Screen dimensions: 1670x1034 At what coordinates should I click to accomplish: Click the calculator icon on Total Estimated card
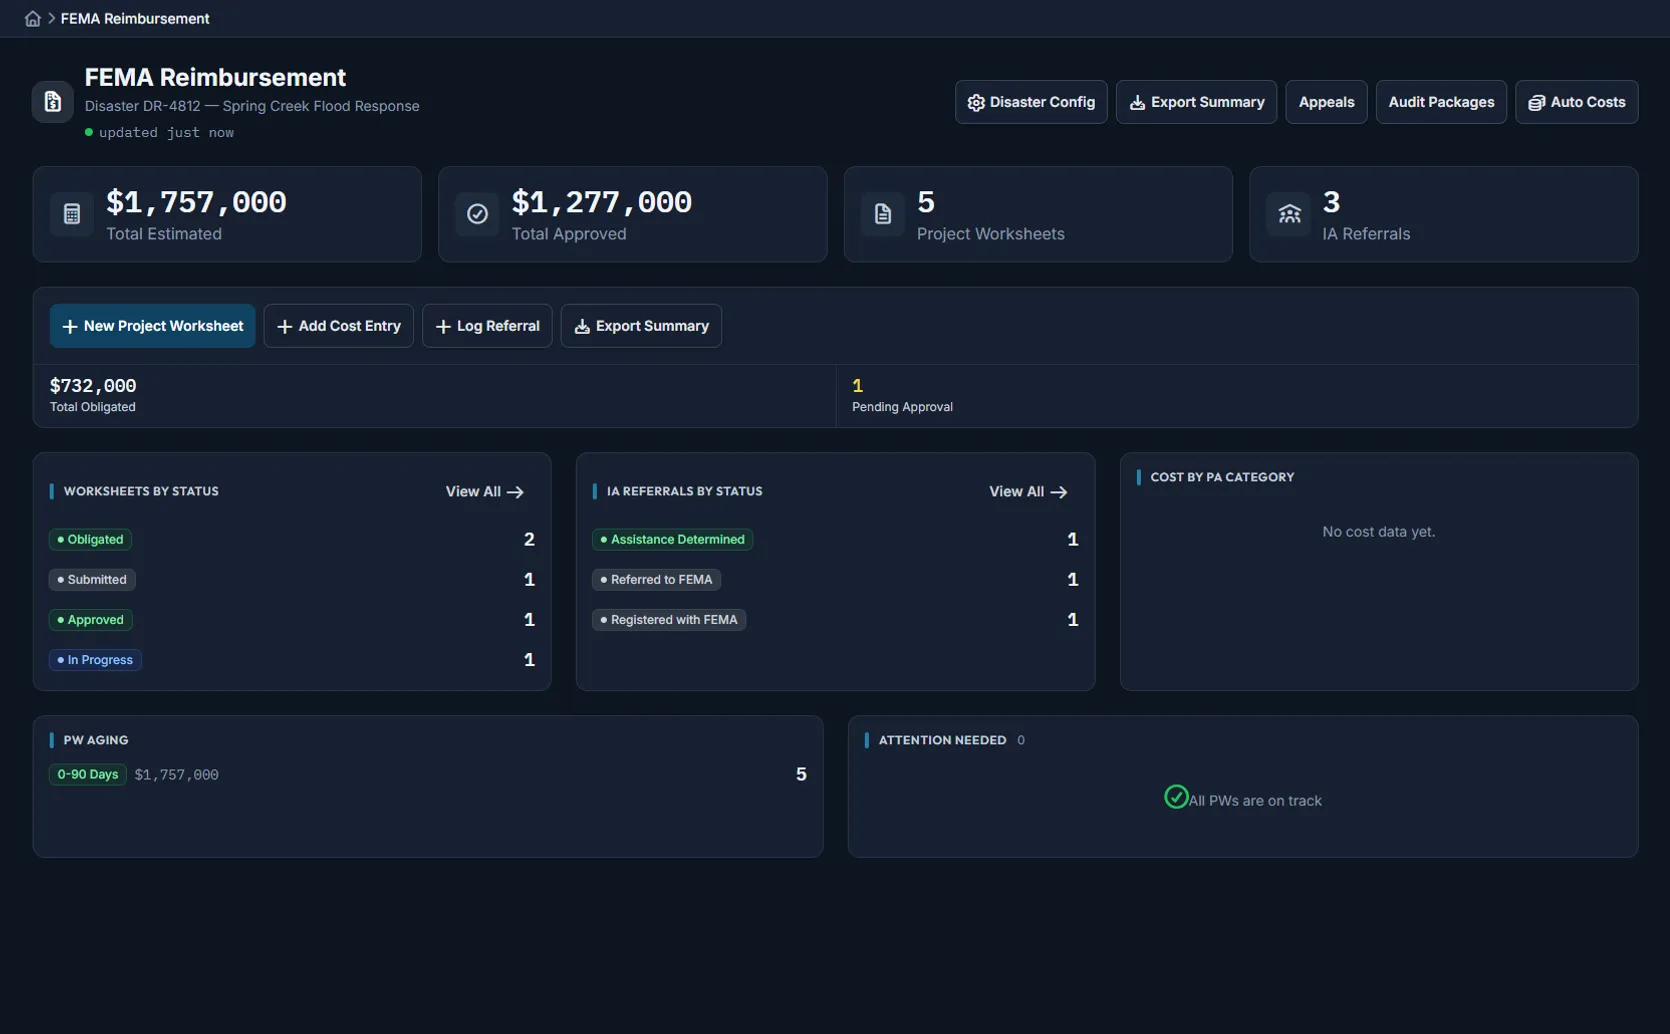pos(72,214)
